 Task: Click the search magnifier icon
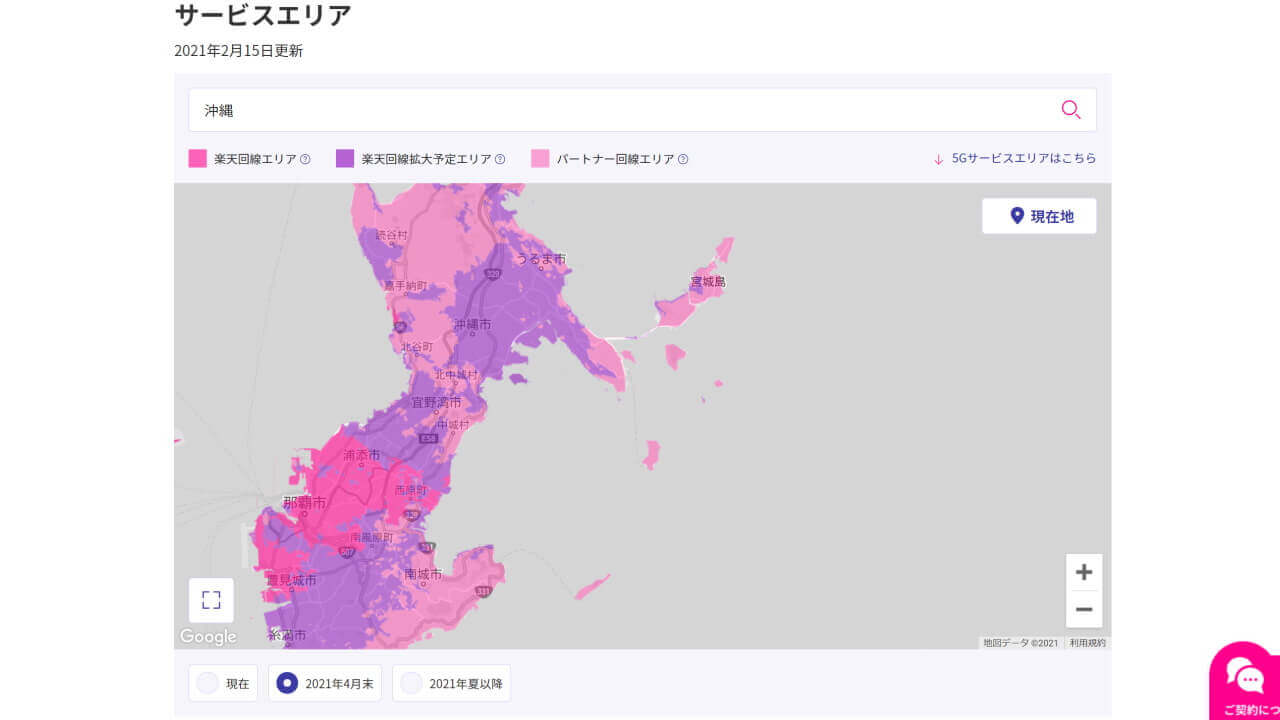point(1071,110)
